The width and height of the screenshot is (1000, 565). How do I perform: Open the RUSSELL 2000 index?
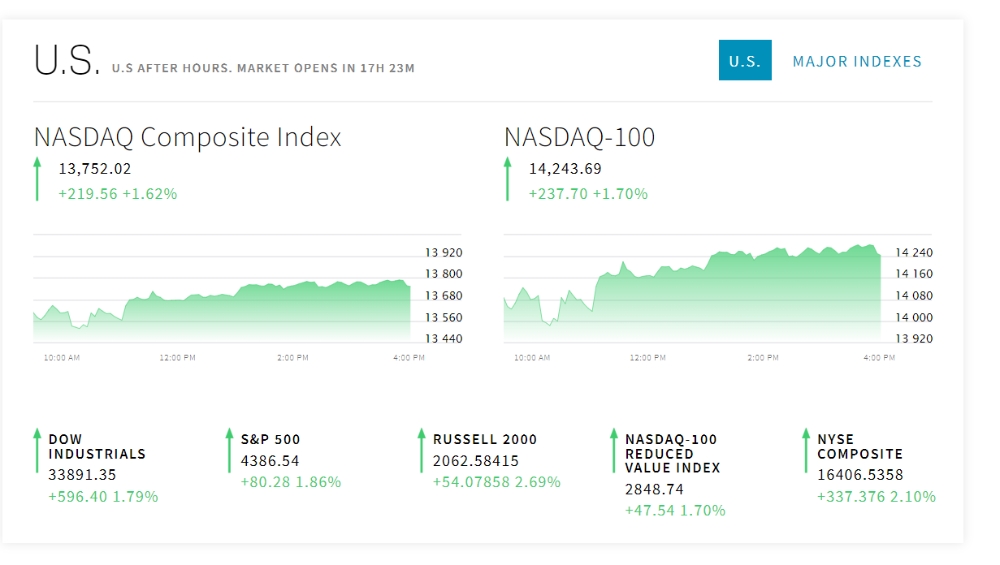tap(485, 439)
